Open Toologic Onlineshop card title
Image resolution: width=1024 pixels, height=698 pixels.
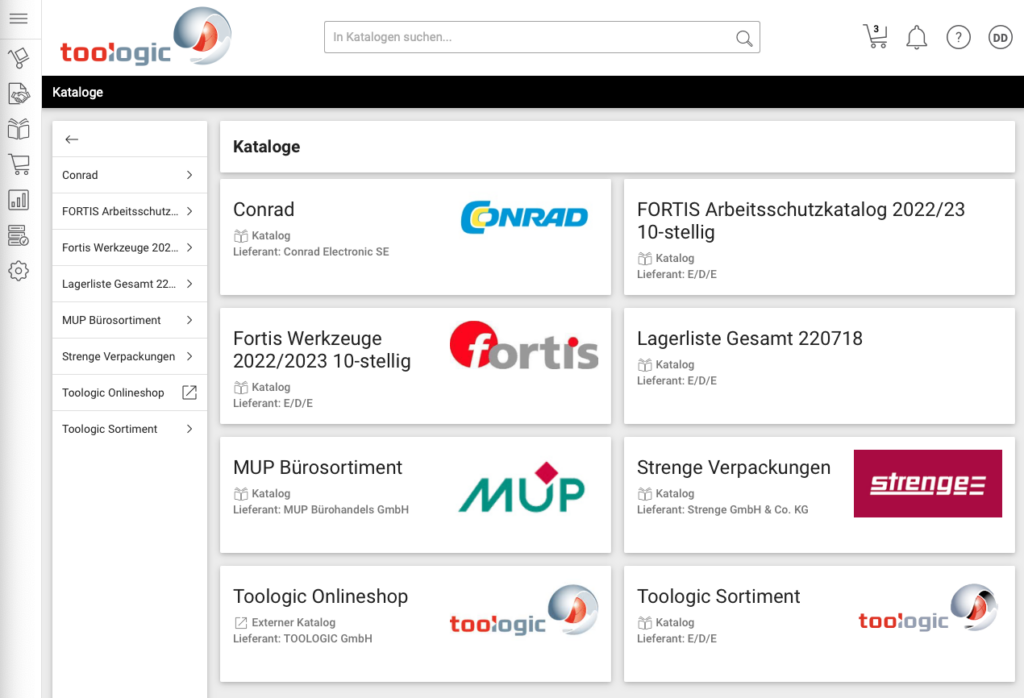point(321,596)
